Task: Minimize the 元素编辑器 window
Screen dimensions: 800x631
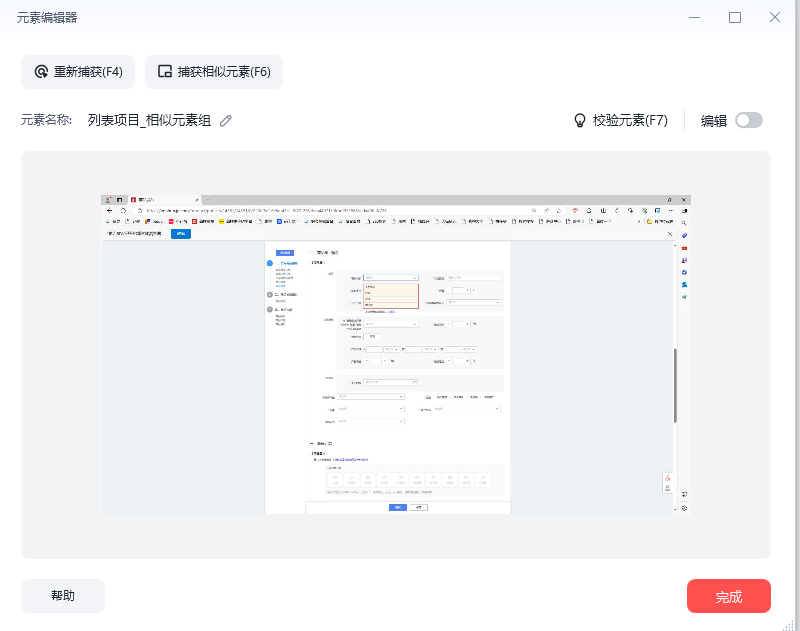Action: [x=695, y=17]
